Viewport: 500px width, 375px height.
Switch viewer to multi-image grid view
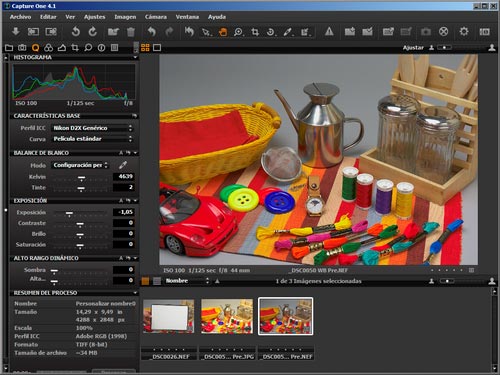(145, 48)
